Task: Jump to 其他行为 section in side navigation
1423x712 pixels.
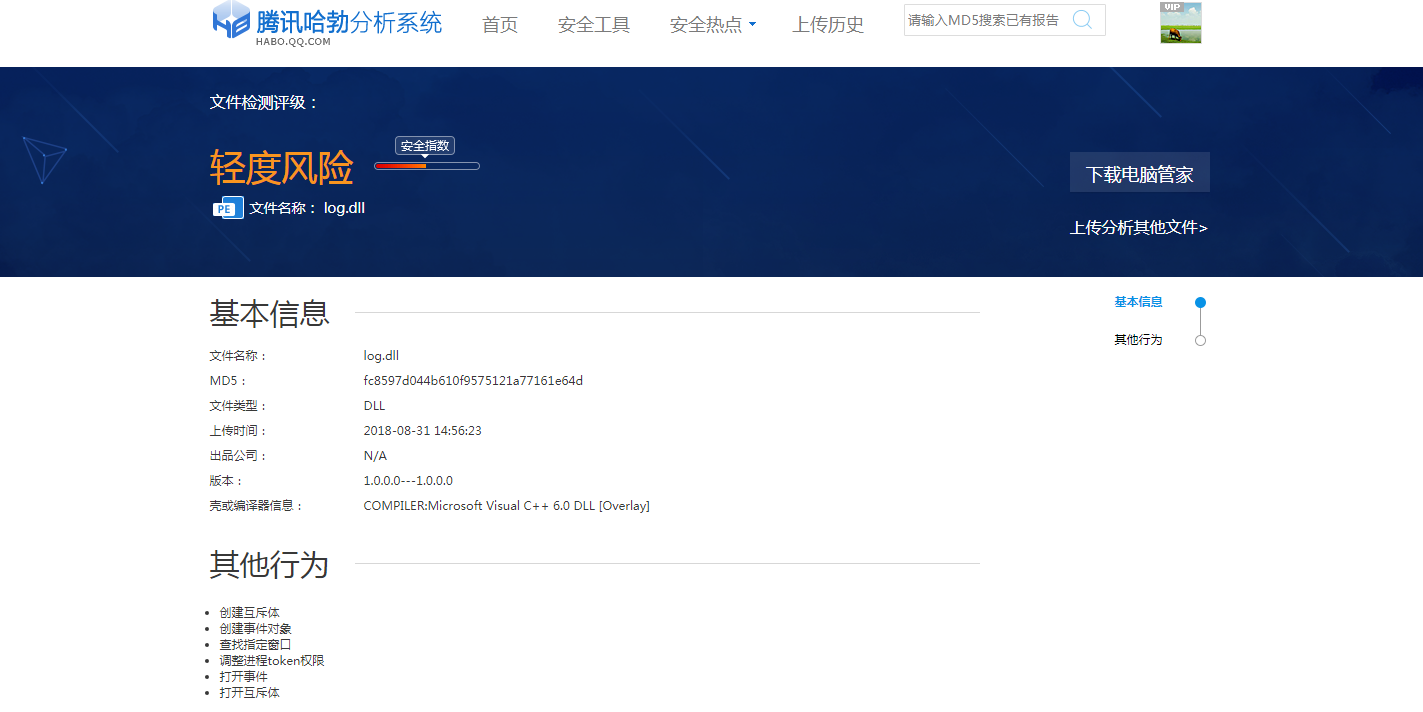Action: pyautogui.click(x=1139, y=340)
